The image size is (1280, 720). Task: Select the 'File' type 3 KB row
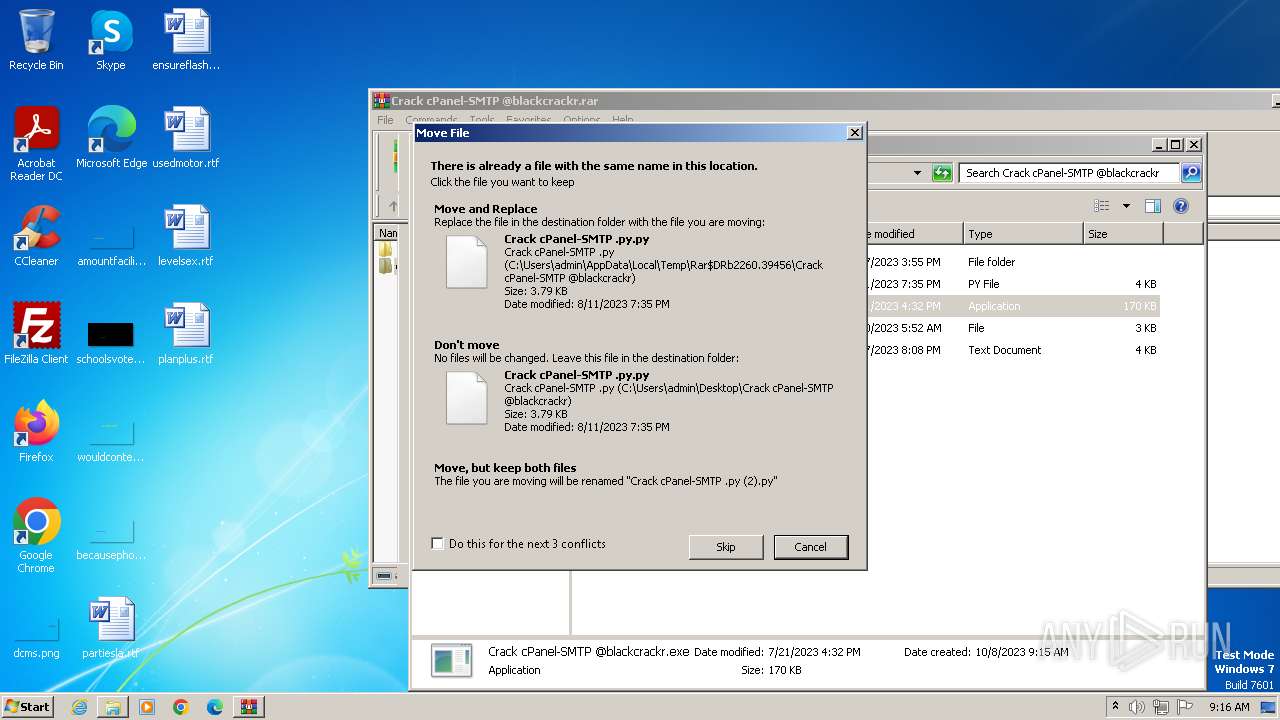point(1012,328)
